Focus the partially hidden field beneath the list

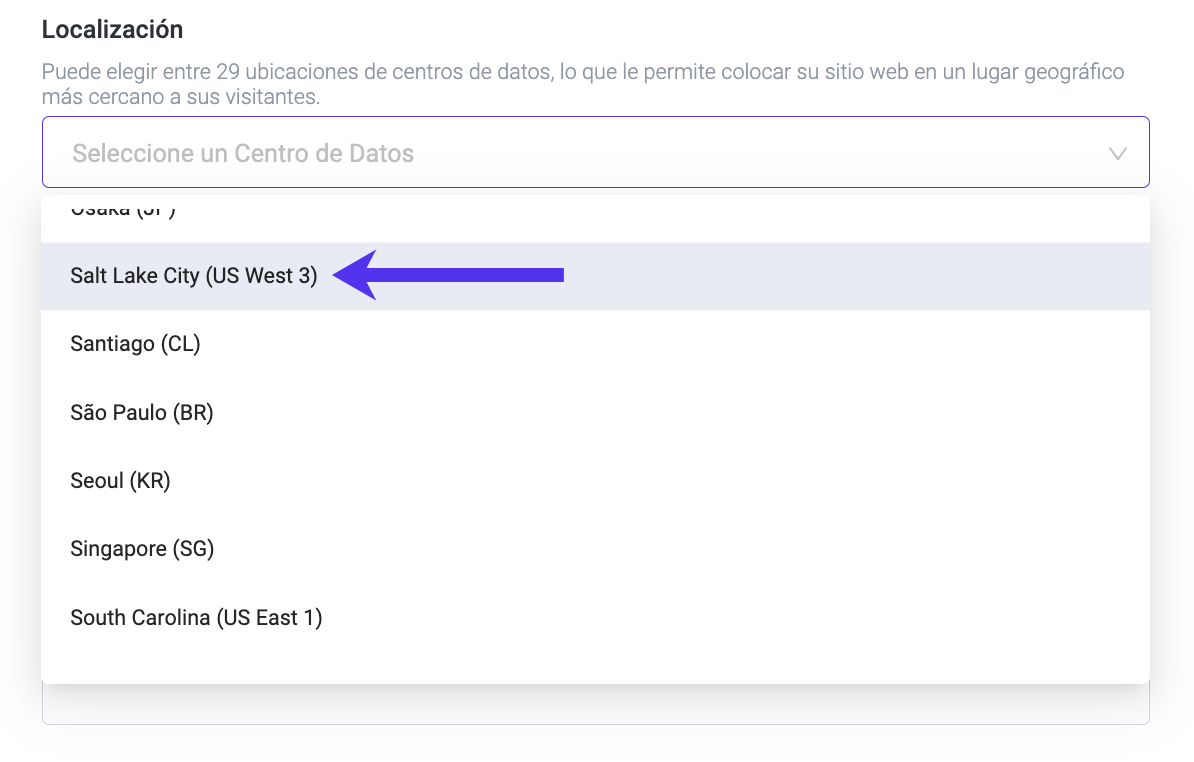click(x=595, y=706)
